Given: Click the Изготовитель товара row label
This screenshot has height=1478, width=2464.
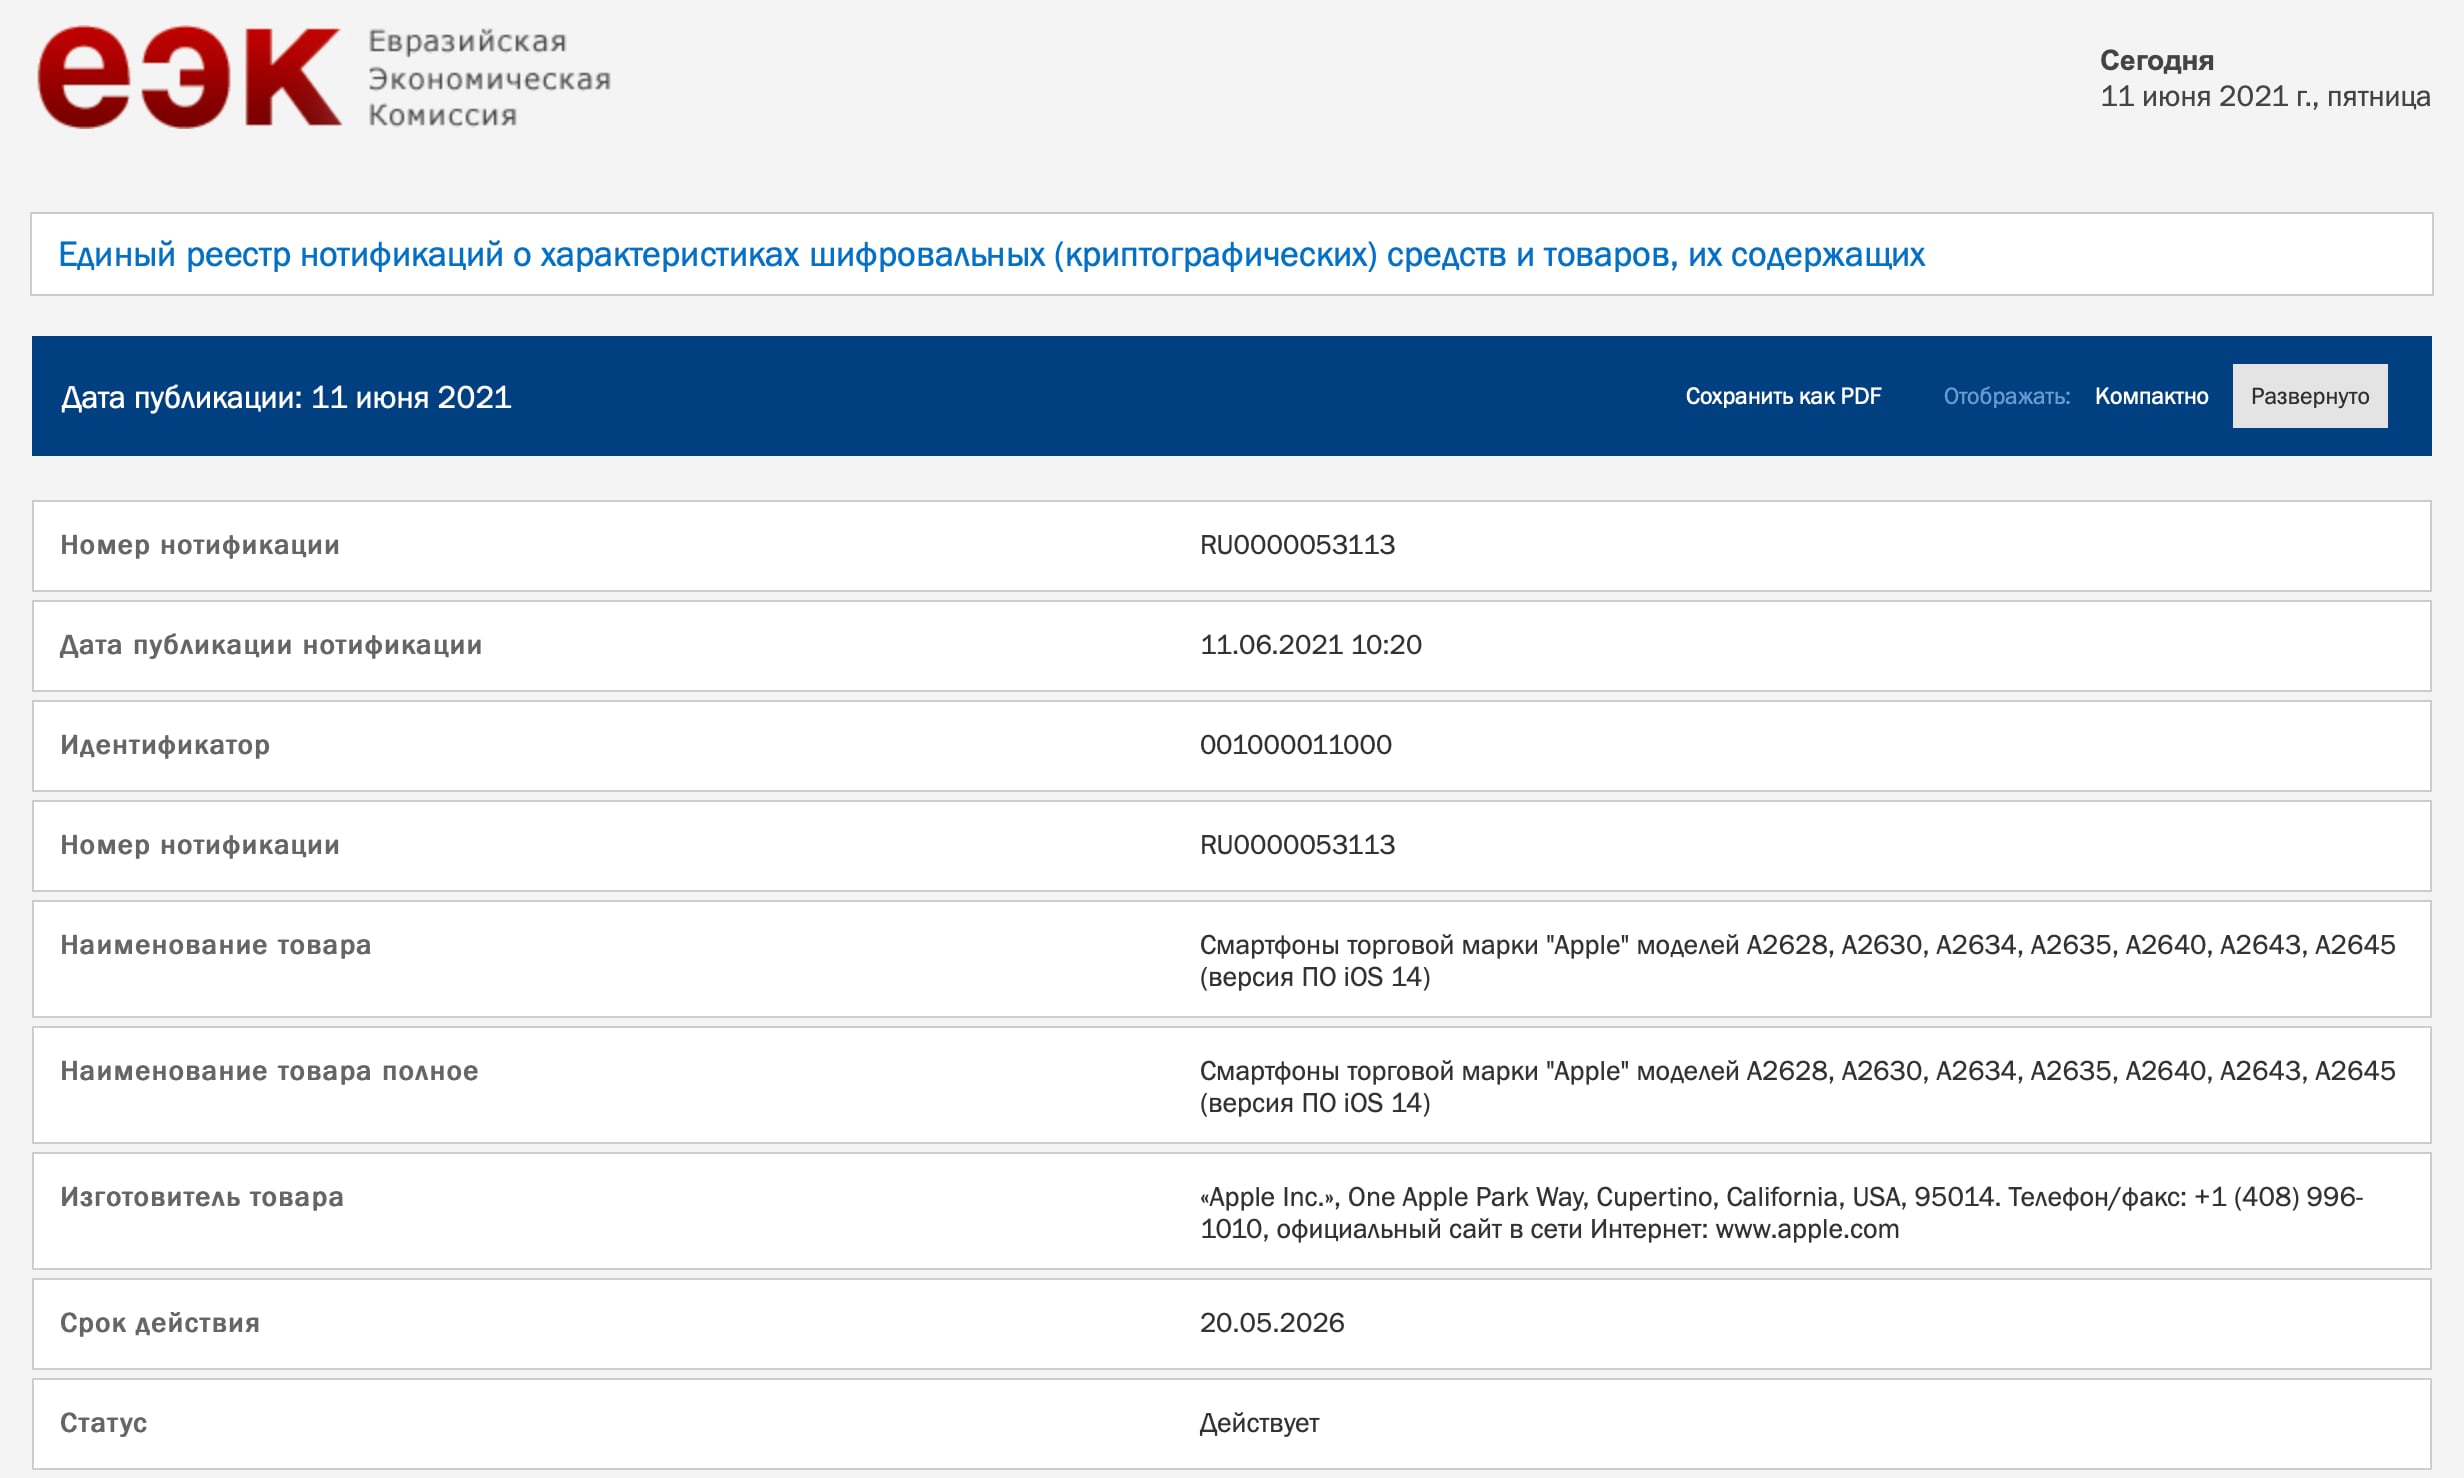Looking at the screenshot, I should tap(201, 1197).
